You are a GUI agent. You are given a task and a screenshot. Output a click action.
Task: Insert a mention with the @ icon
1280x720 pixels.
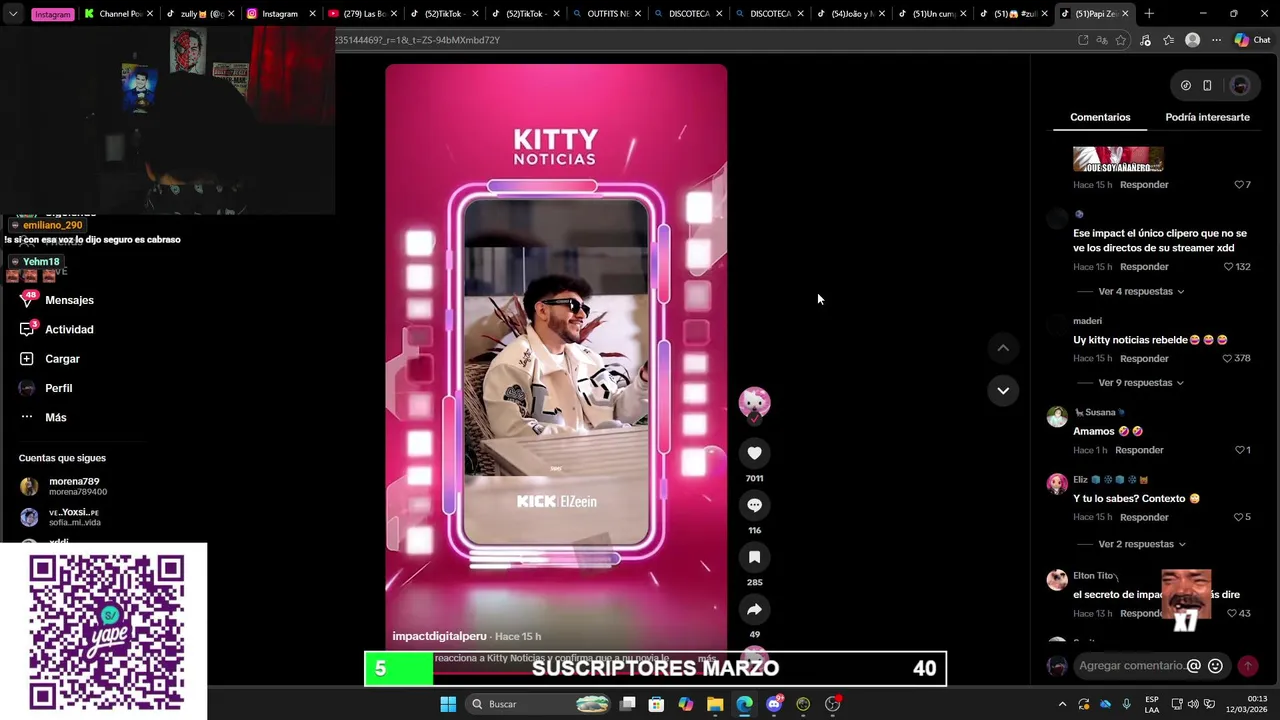pyautogui.click(x=1193, y=666)
